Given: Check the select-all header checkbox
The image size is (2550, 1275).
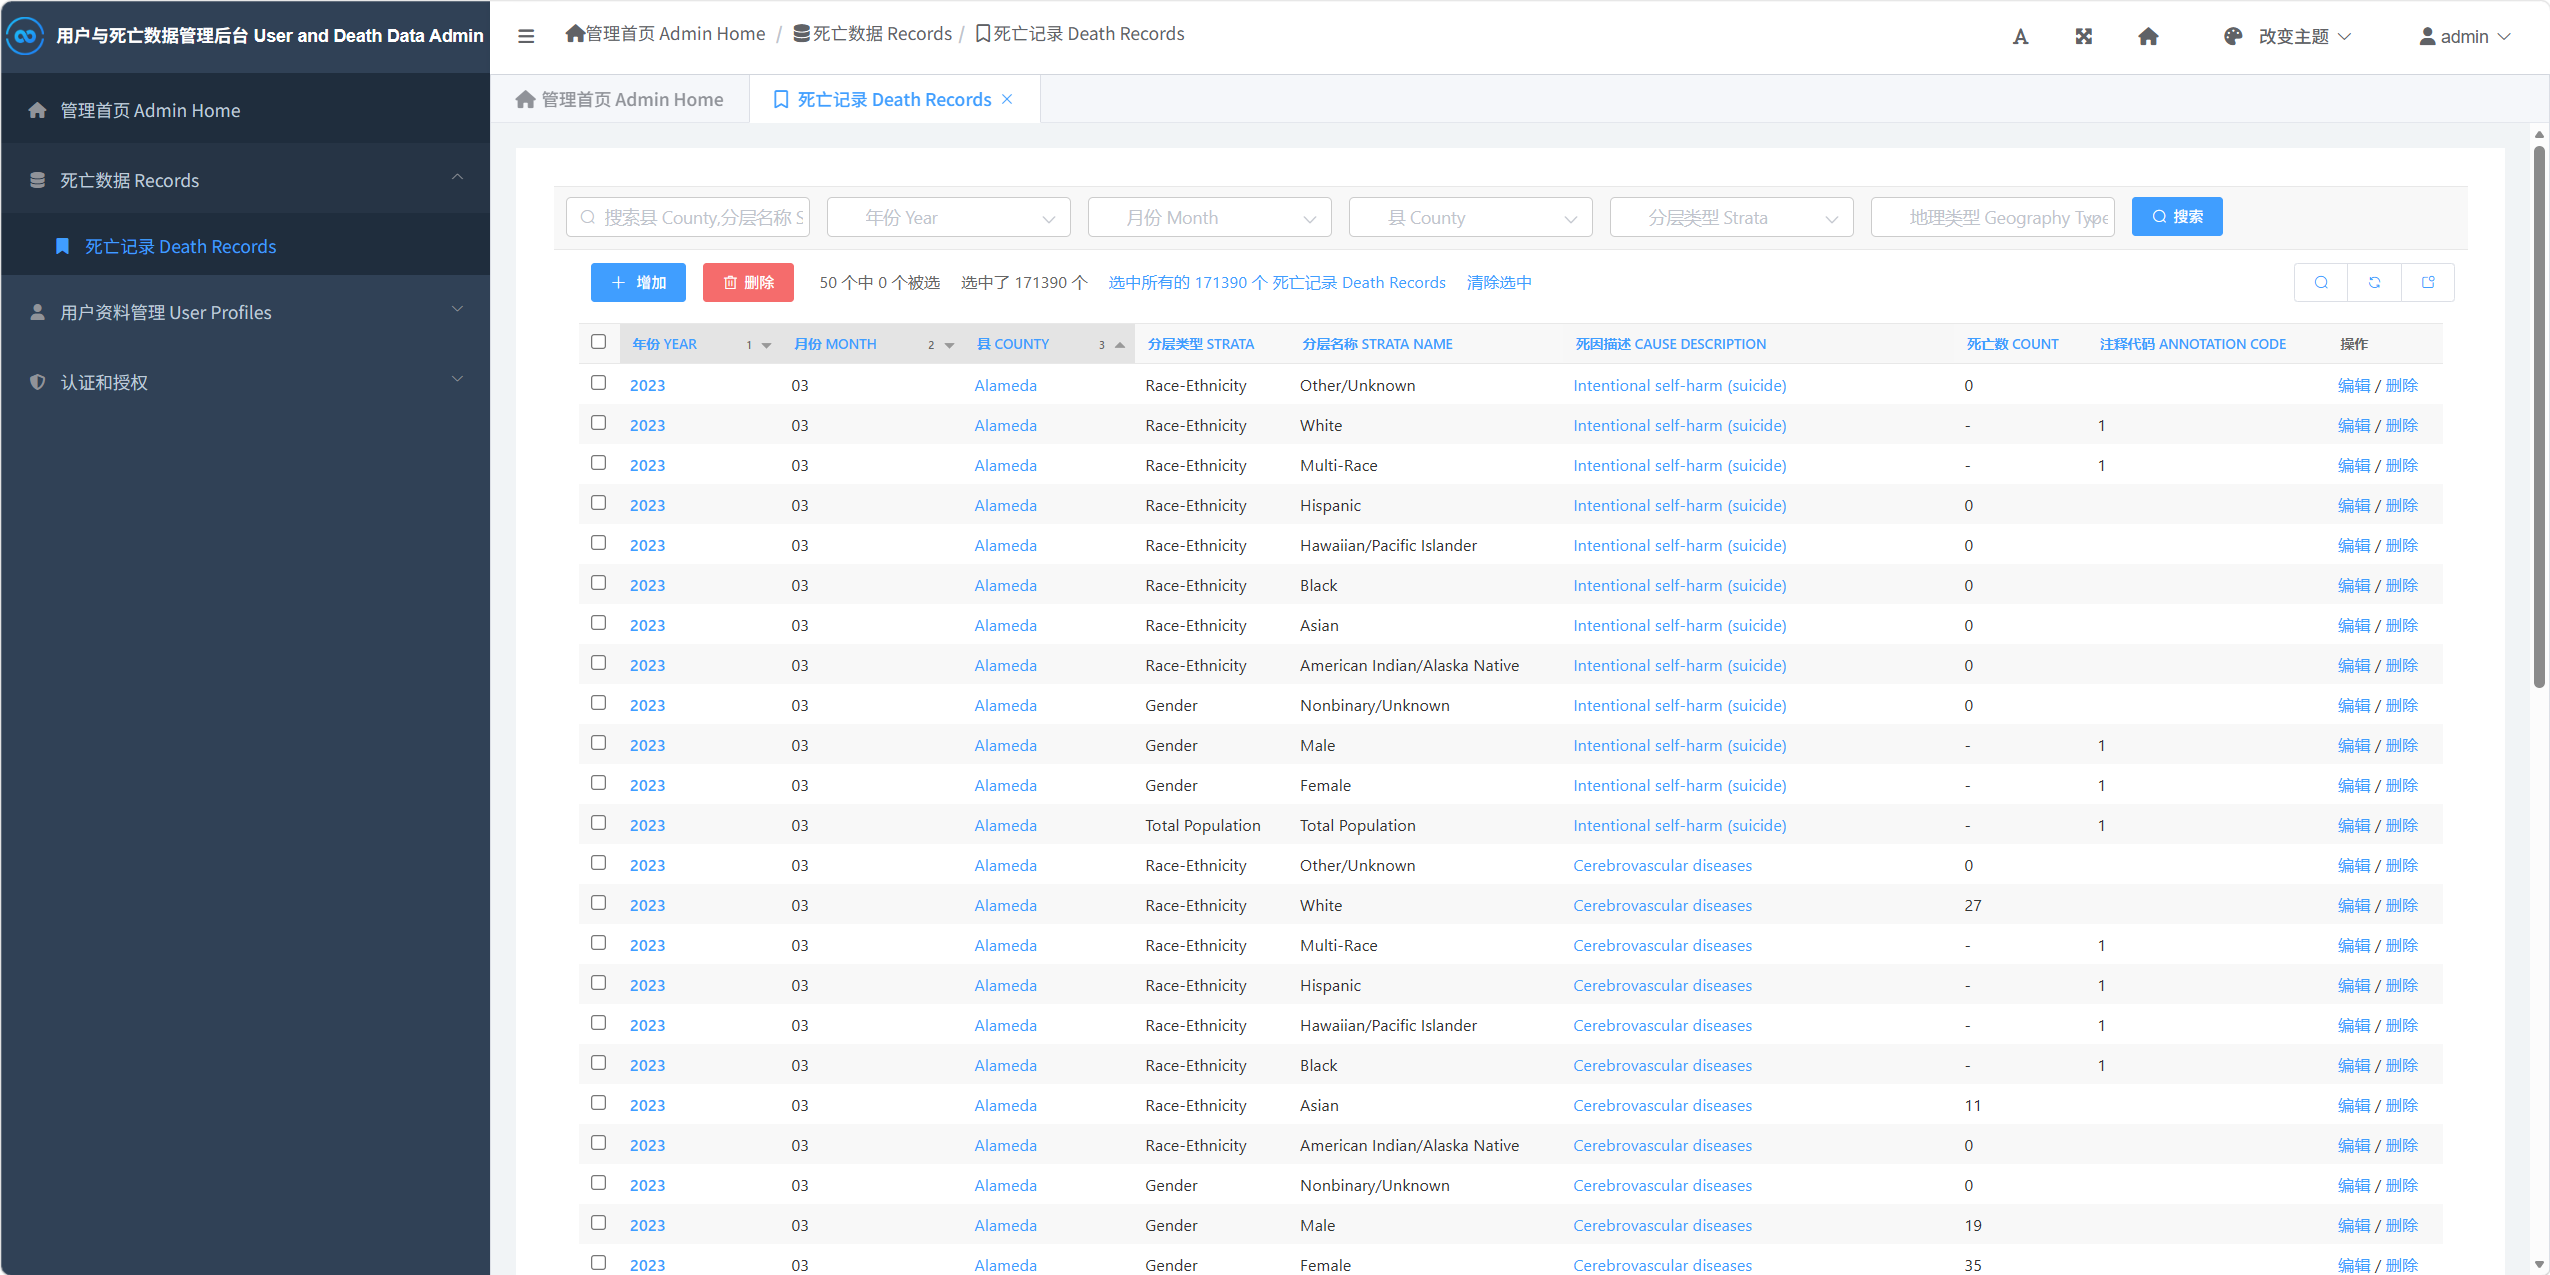Looking at the screenshot, I should click(598, 342).
